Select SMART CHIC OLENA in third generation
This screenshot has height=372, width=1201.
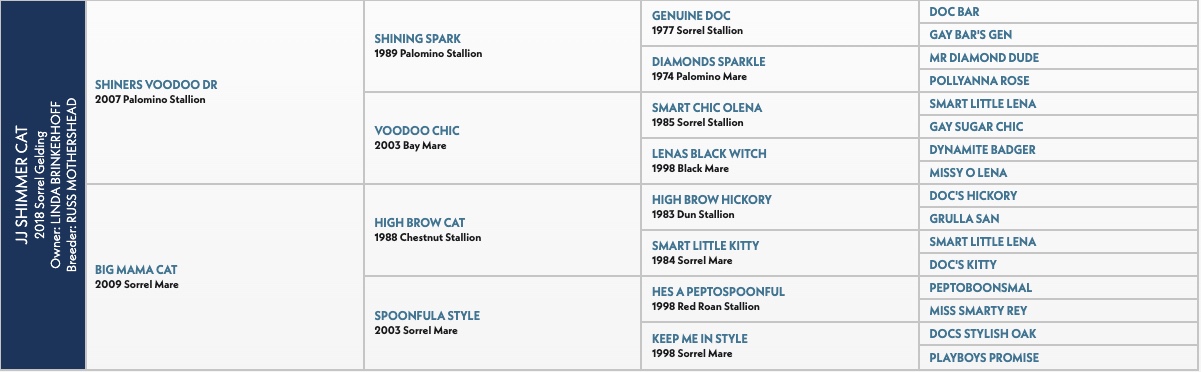[708, 108]
